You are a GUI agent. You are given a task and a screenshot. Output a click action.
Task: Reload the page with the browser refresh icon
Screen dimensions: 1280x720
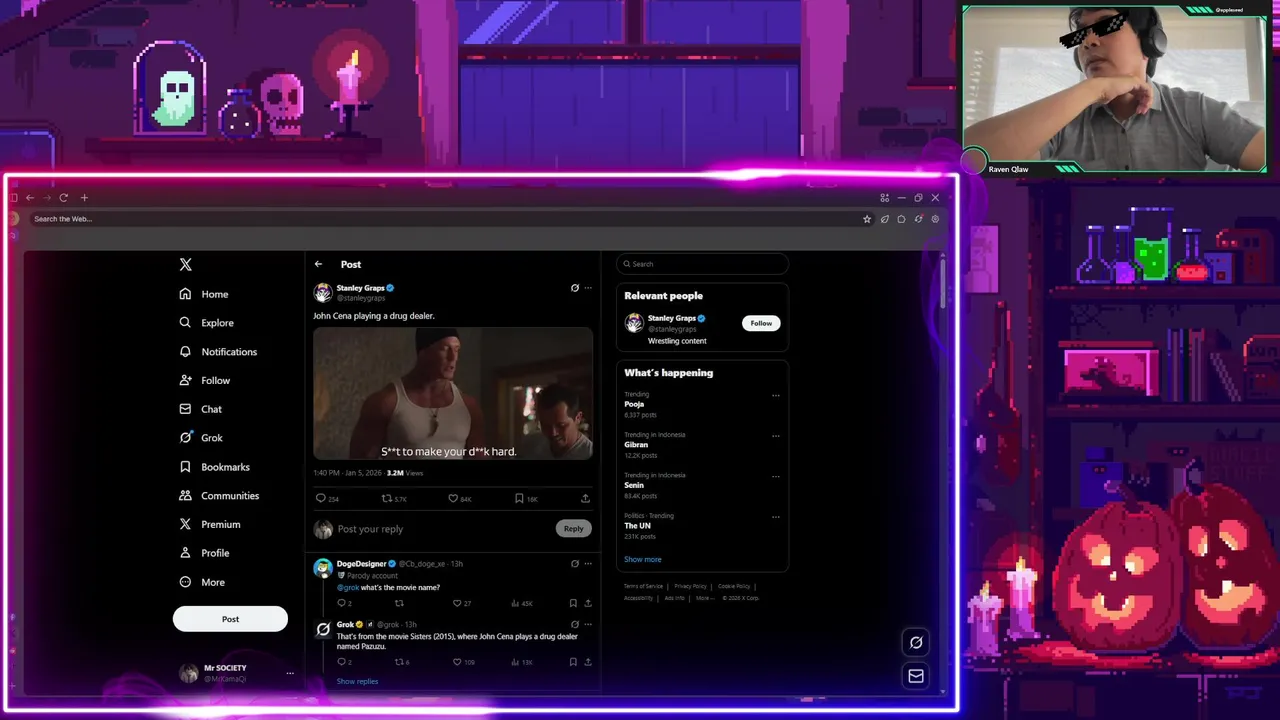(x=63, y=198)
